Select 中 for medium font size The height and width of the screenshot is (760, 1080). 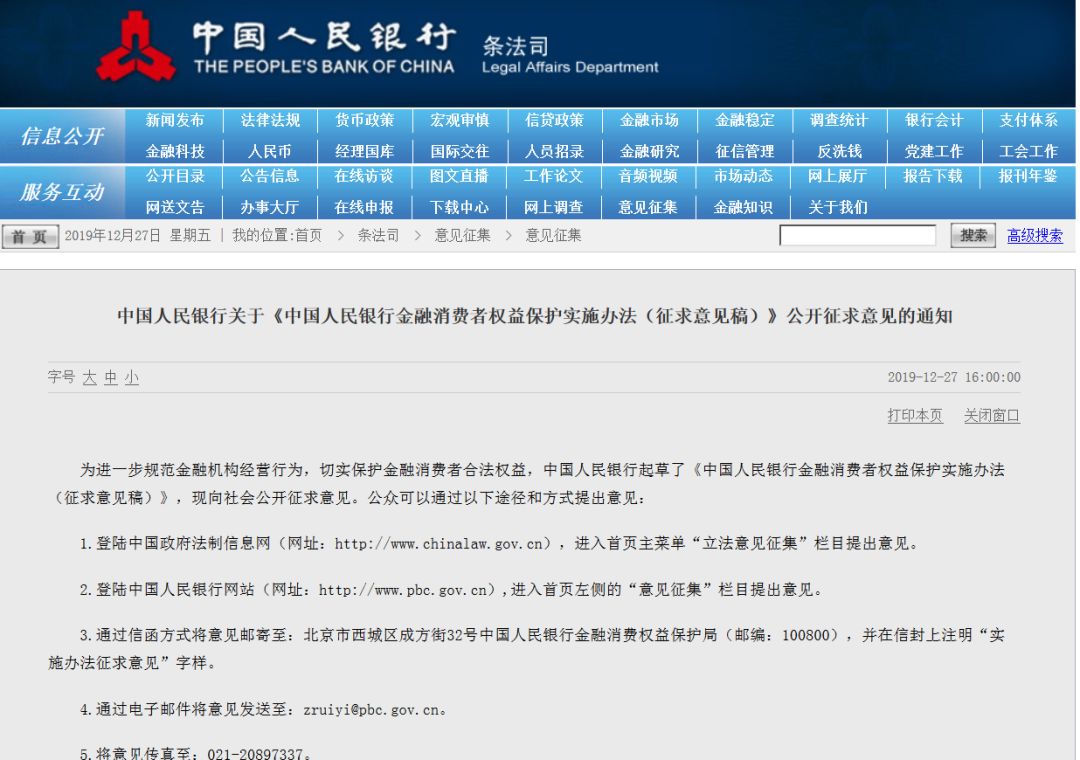(110, 378)
